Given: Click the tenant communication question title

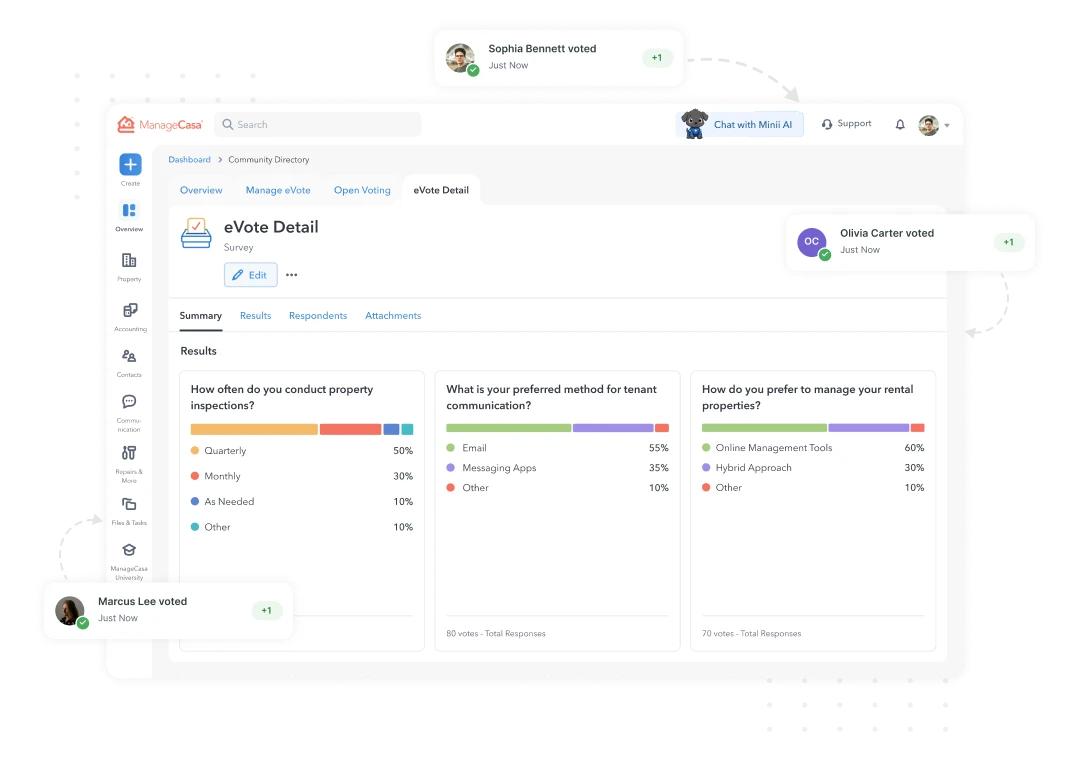Looking at the screenshot, I should coord(551,397).
